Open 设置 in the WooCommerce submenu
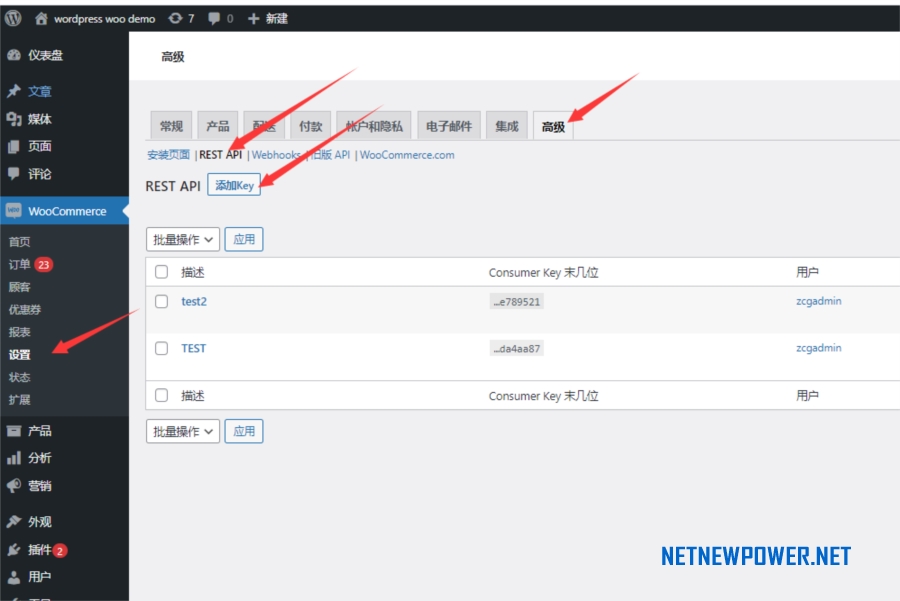 point(20,355)
